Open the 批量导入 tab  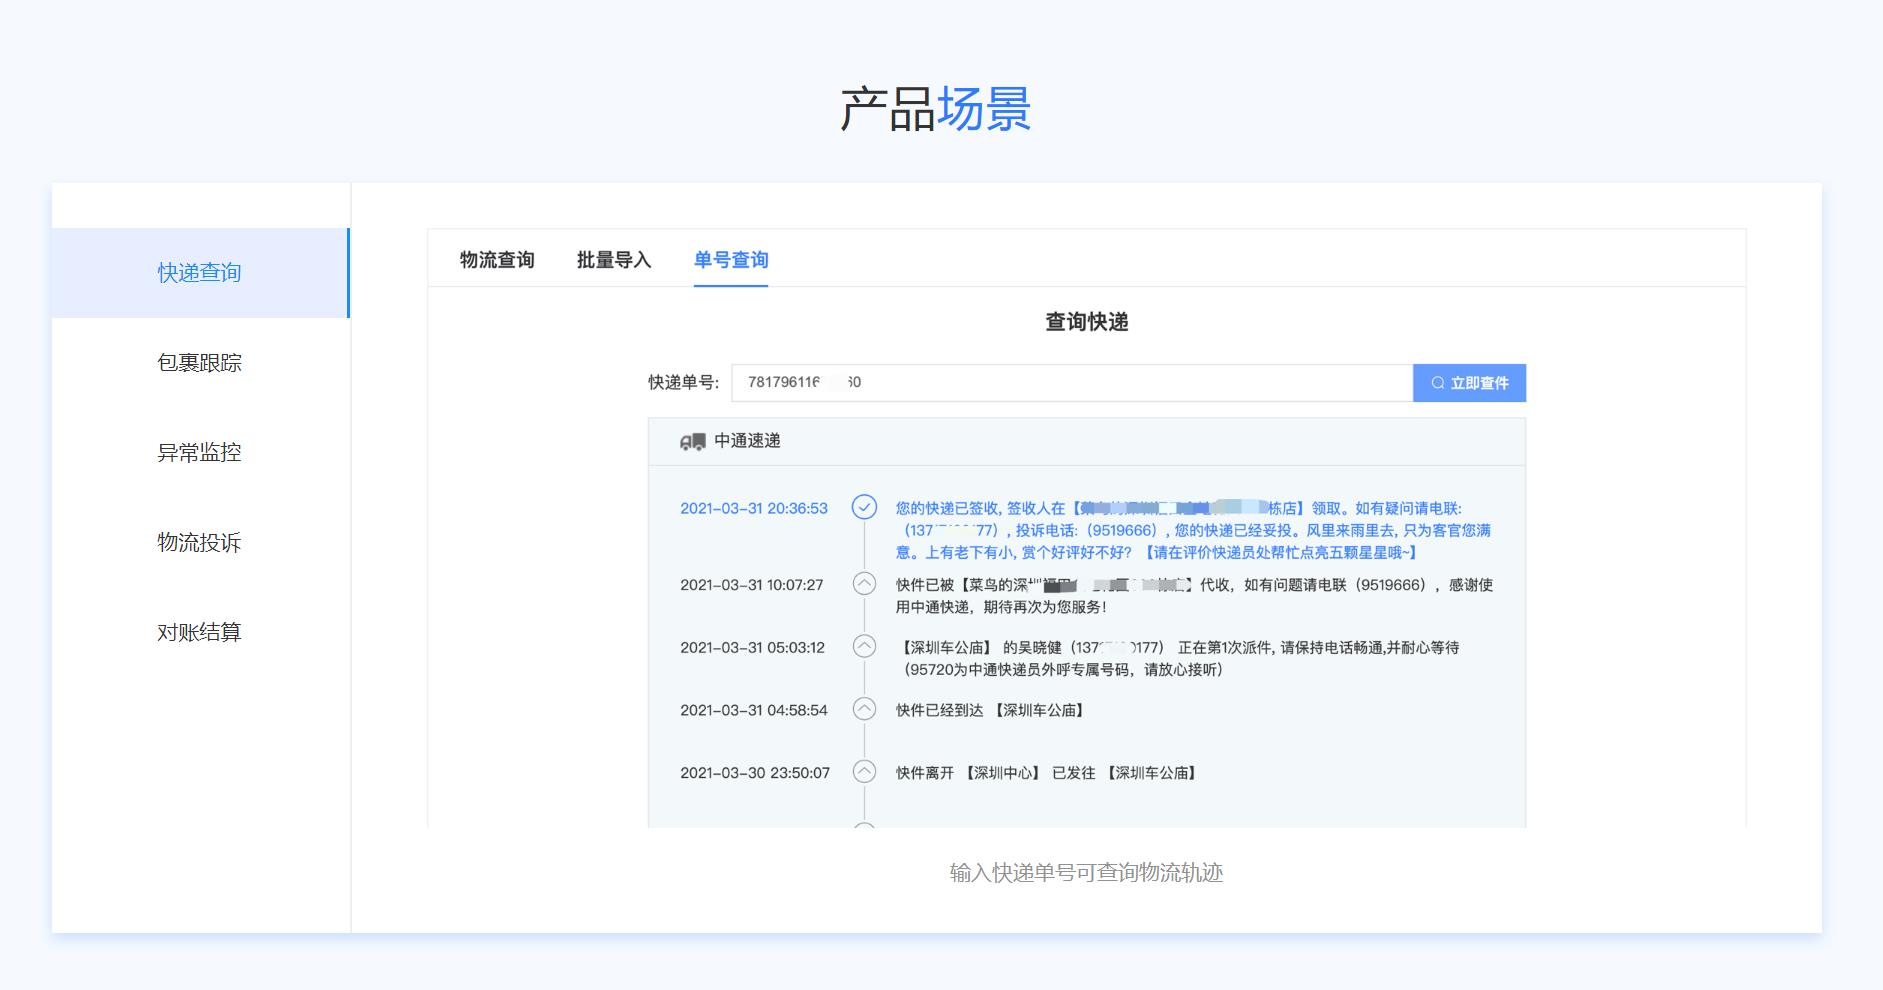tap(614, 260)
